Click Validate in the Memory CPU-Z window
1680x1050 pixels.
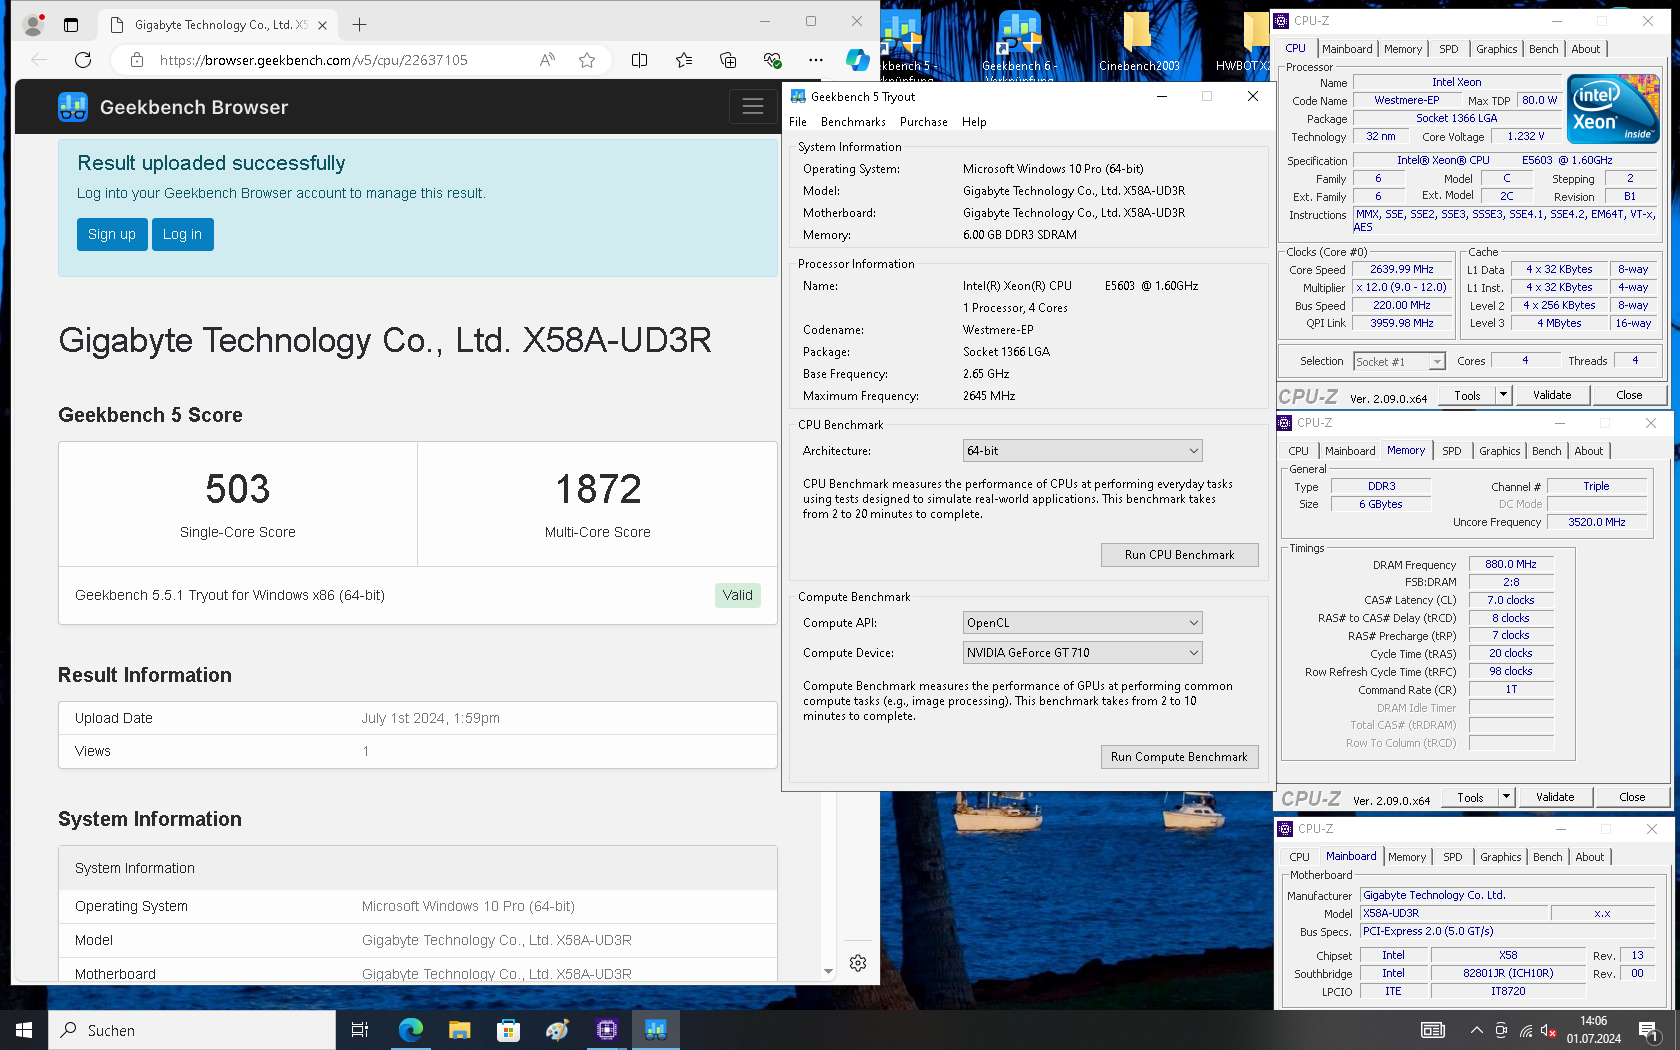point(1554,797)
